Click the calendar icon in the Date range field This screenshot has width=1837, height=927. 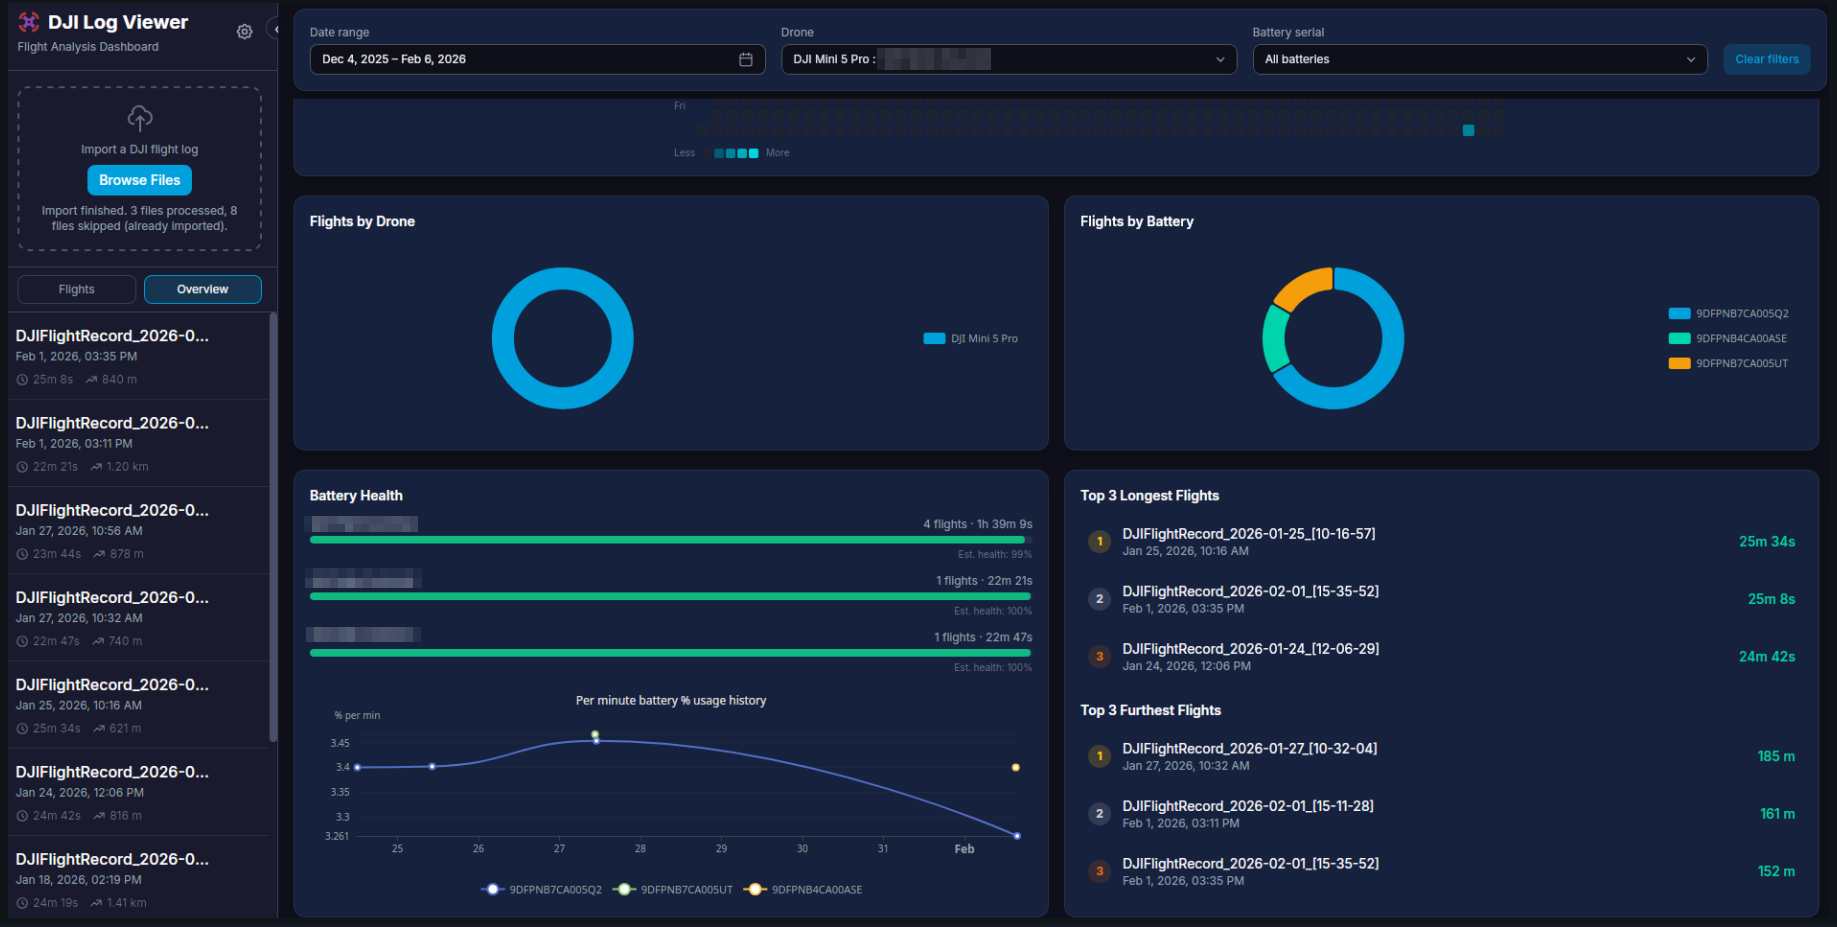pyautogui.click(x=746, y=59)
